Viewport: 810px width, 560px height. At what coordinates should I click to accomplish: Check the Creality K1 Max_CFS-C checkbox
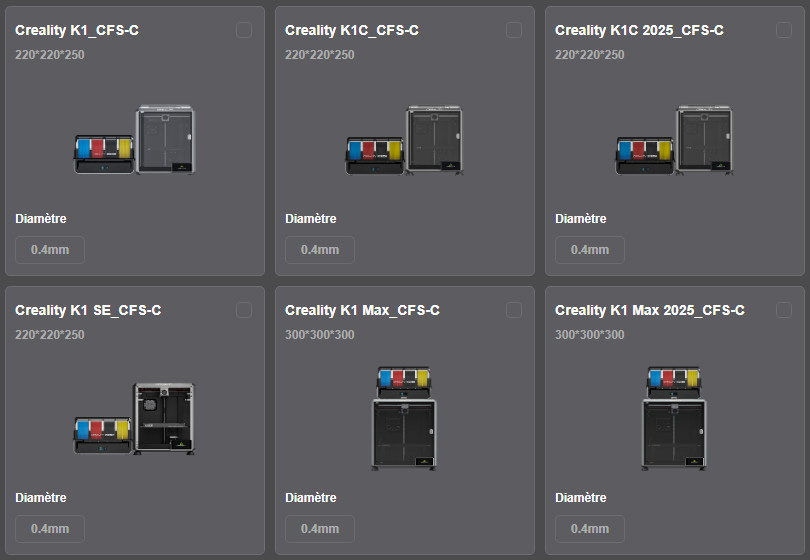point(514,310)
